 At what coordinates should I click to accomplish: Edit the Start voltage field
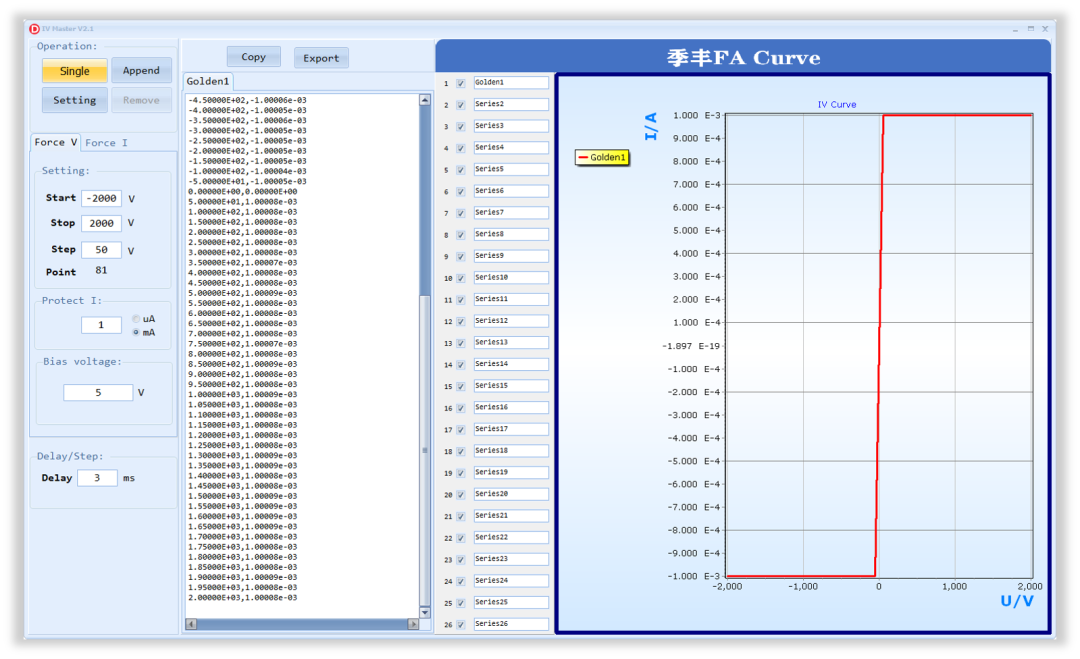coord(101,198)
